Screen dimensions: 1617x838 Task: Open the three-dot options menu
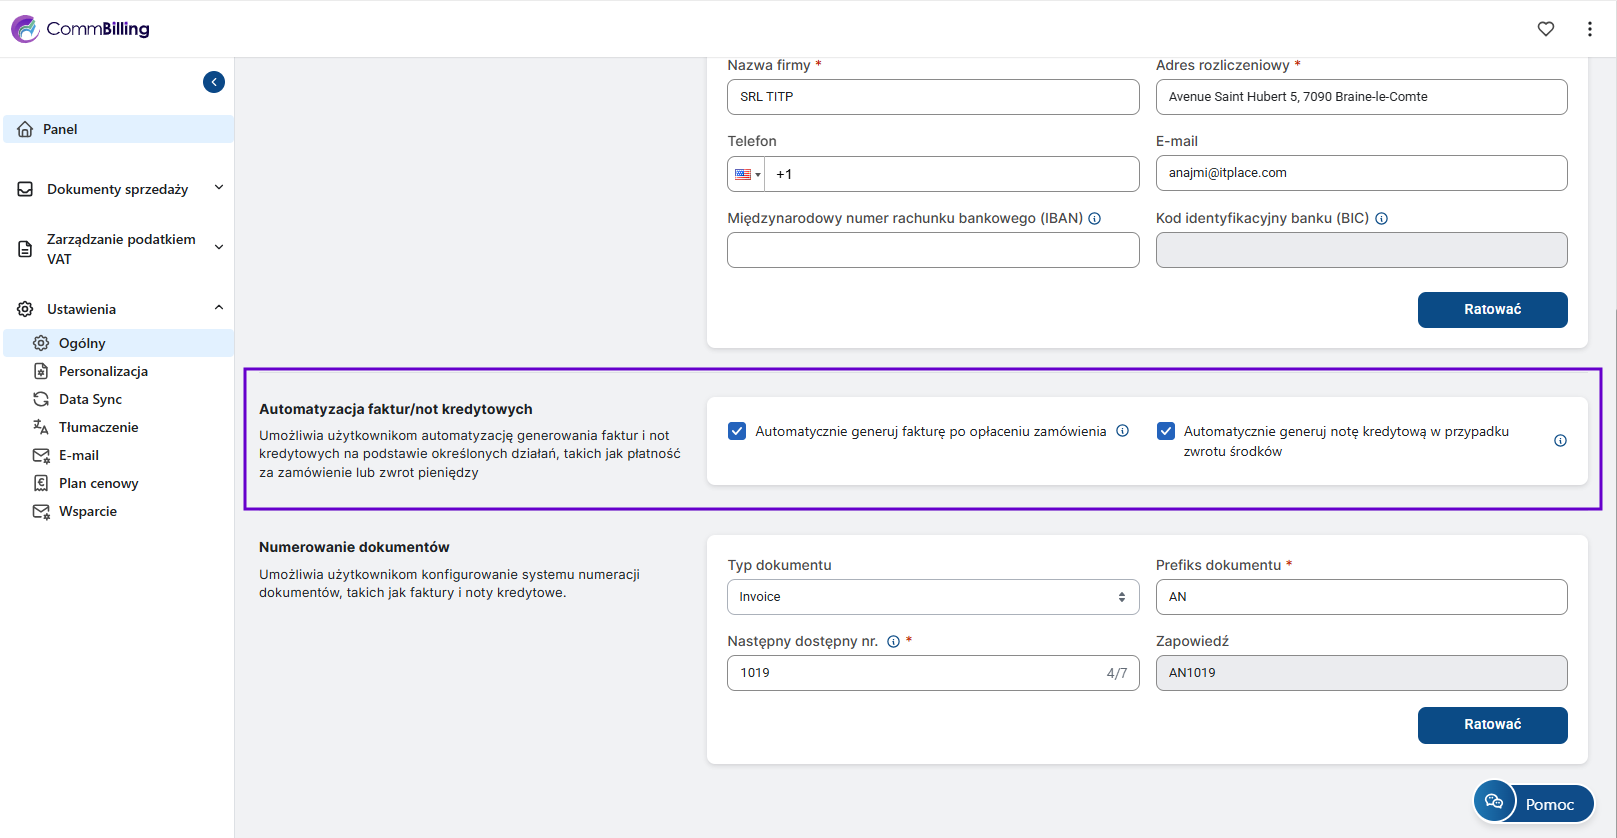[1589, 29]
